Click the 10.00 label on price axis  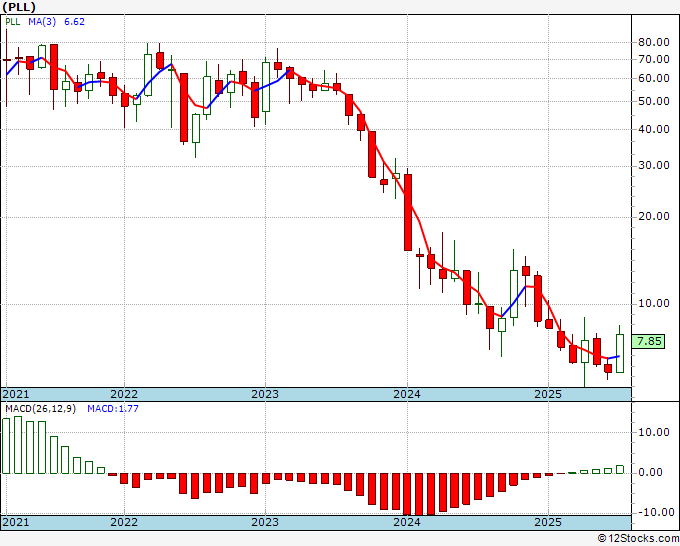pos(654,303)
